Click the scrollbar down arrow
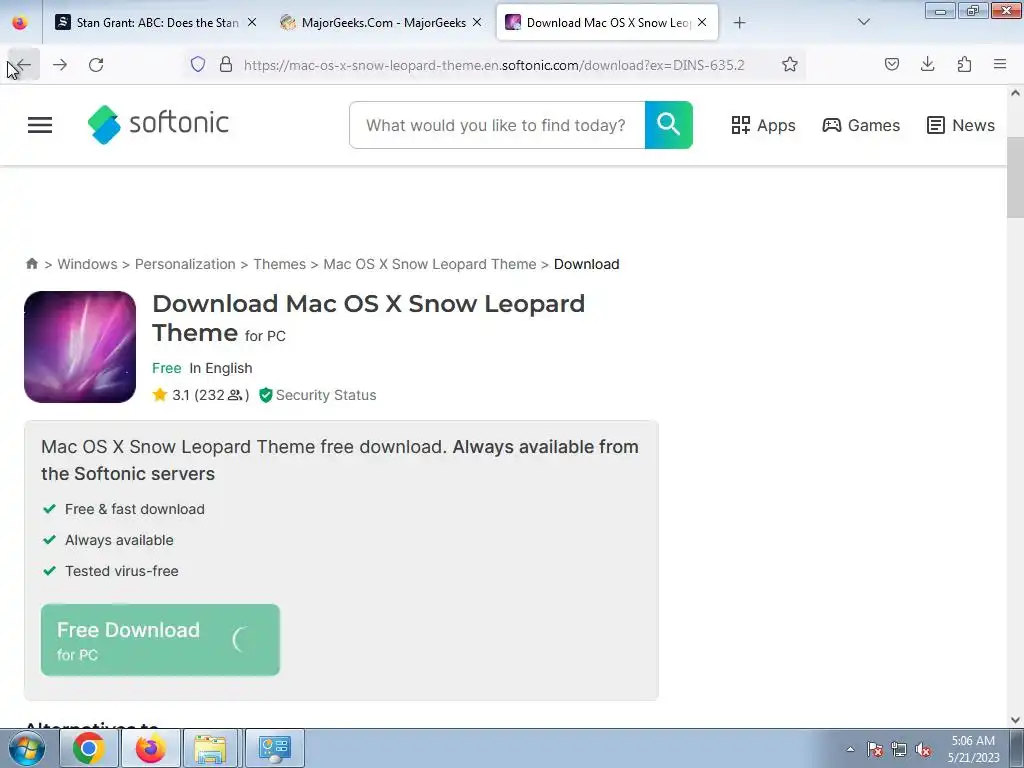This screenshot has width=1024, height=768. (x=1015, y=720)
